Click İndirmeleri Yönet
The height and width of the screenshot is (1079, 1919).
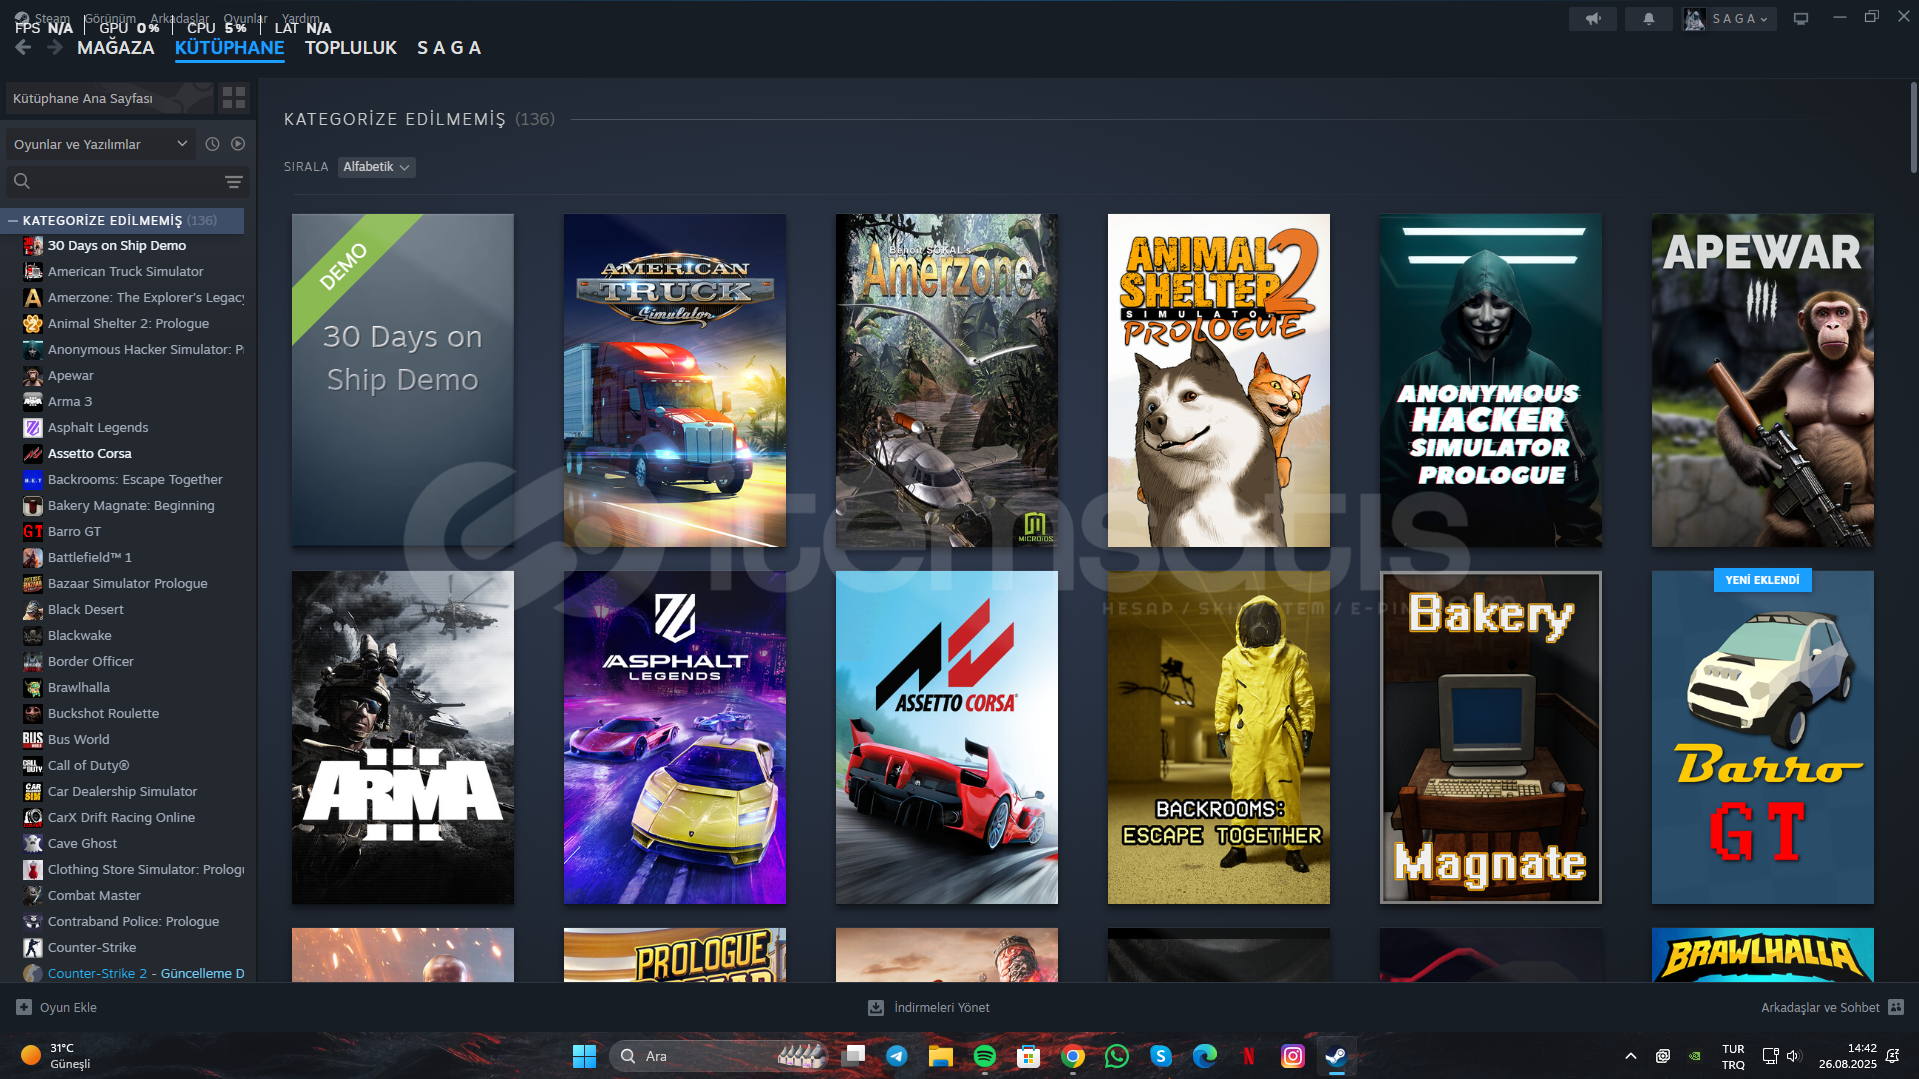click(x=941, y=1007)
